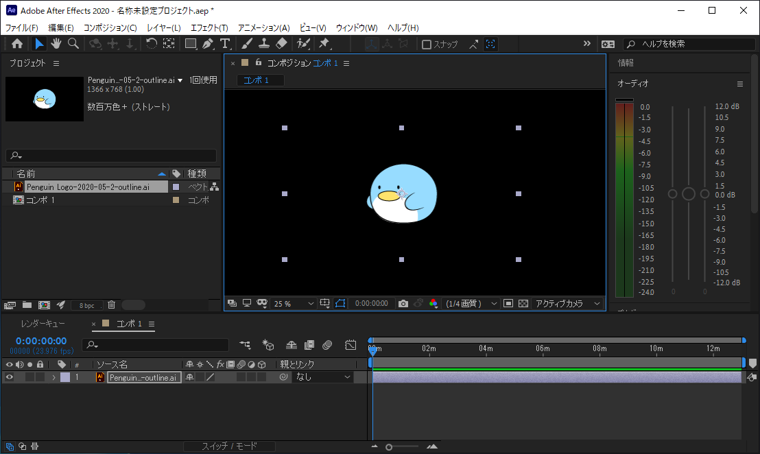
Task: Select the Selection (arrow) tool
Action: click(39, 44)
